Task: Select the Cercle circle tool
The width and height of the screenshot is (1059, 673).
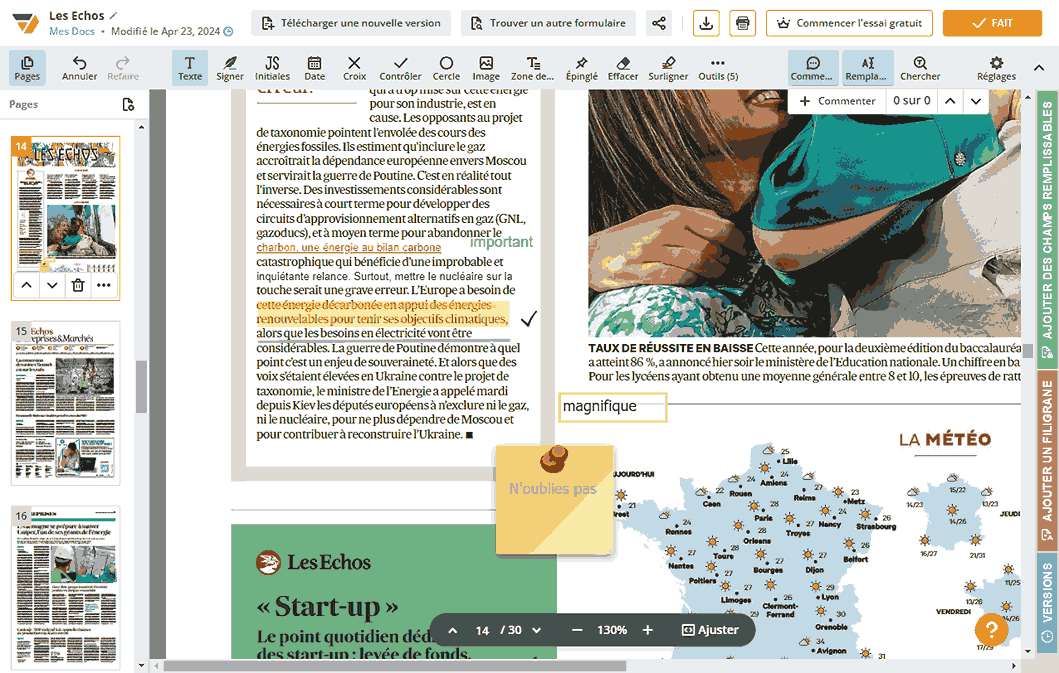Action: 446,68
